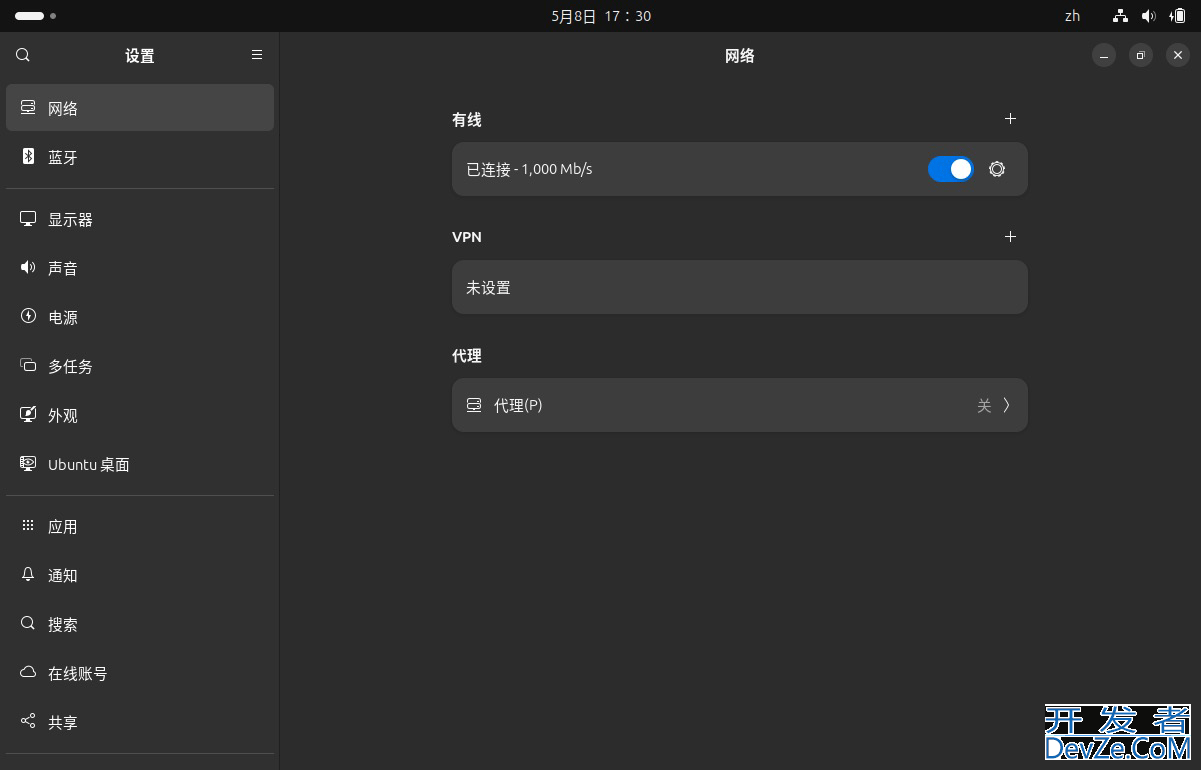Click the 共享 share icon

[x=28, y=721]
